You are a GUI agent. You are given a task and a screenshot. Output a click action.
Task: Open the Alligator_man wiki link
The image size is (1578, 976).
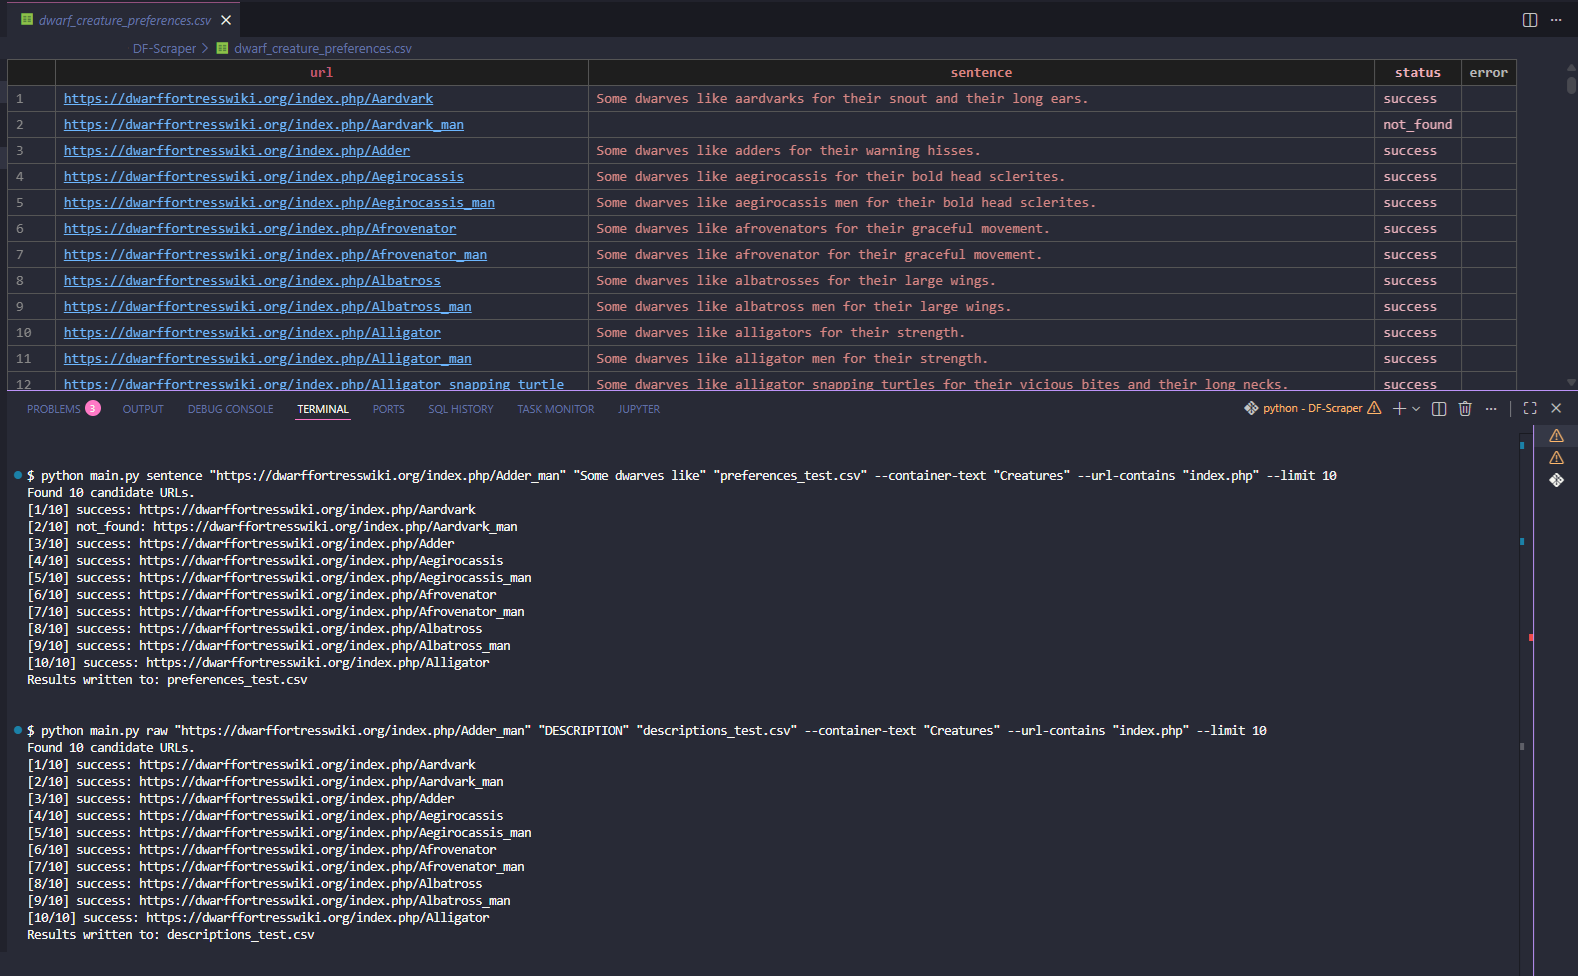(268, 358)
